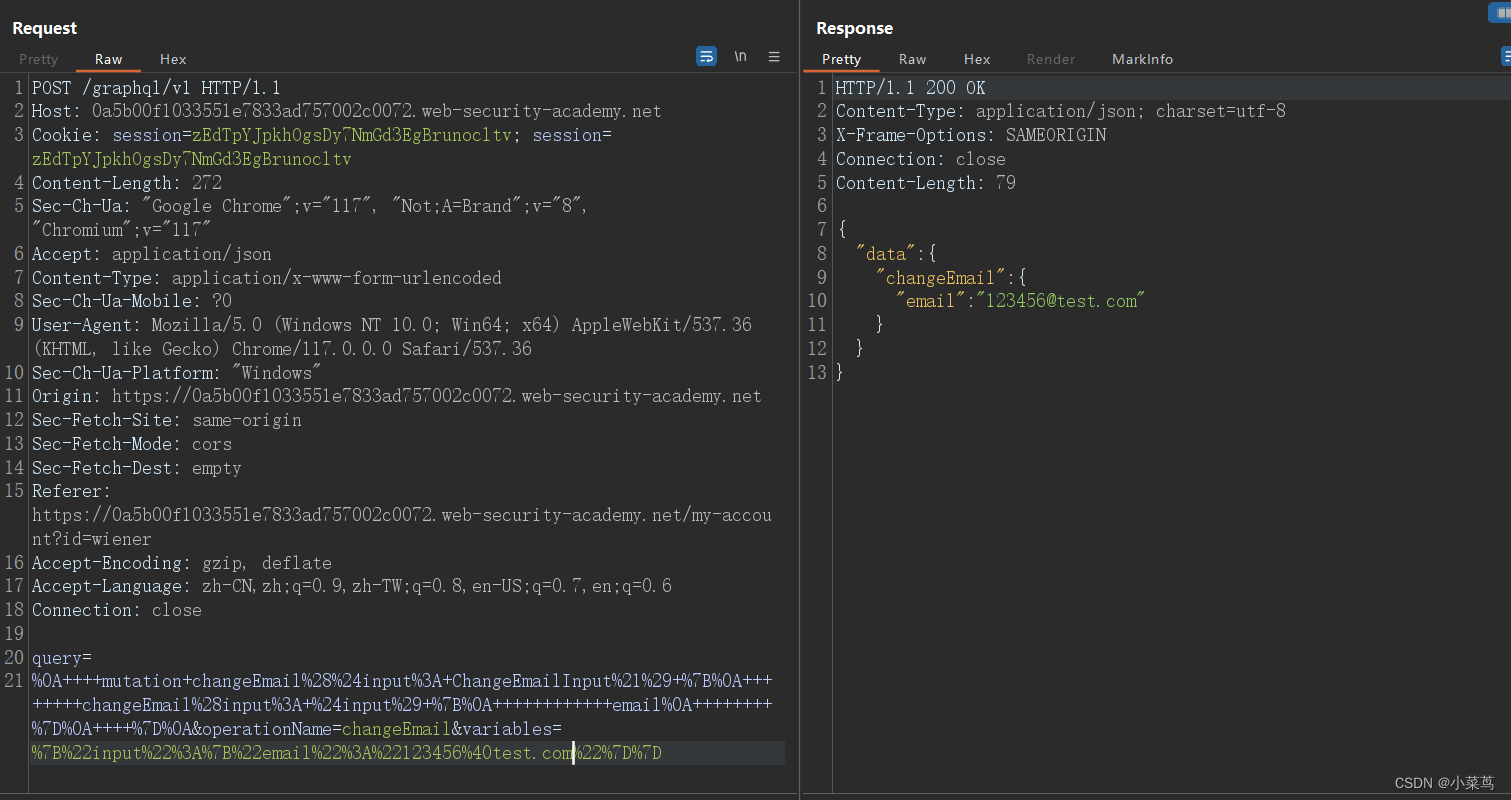Open the Render tab in Response panel

pyautogui.click(x=1051, y=59)
